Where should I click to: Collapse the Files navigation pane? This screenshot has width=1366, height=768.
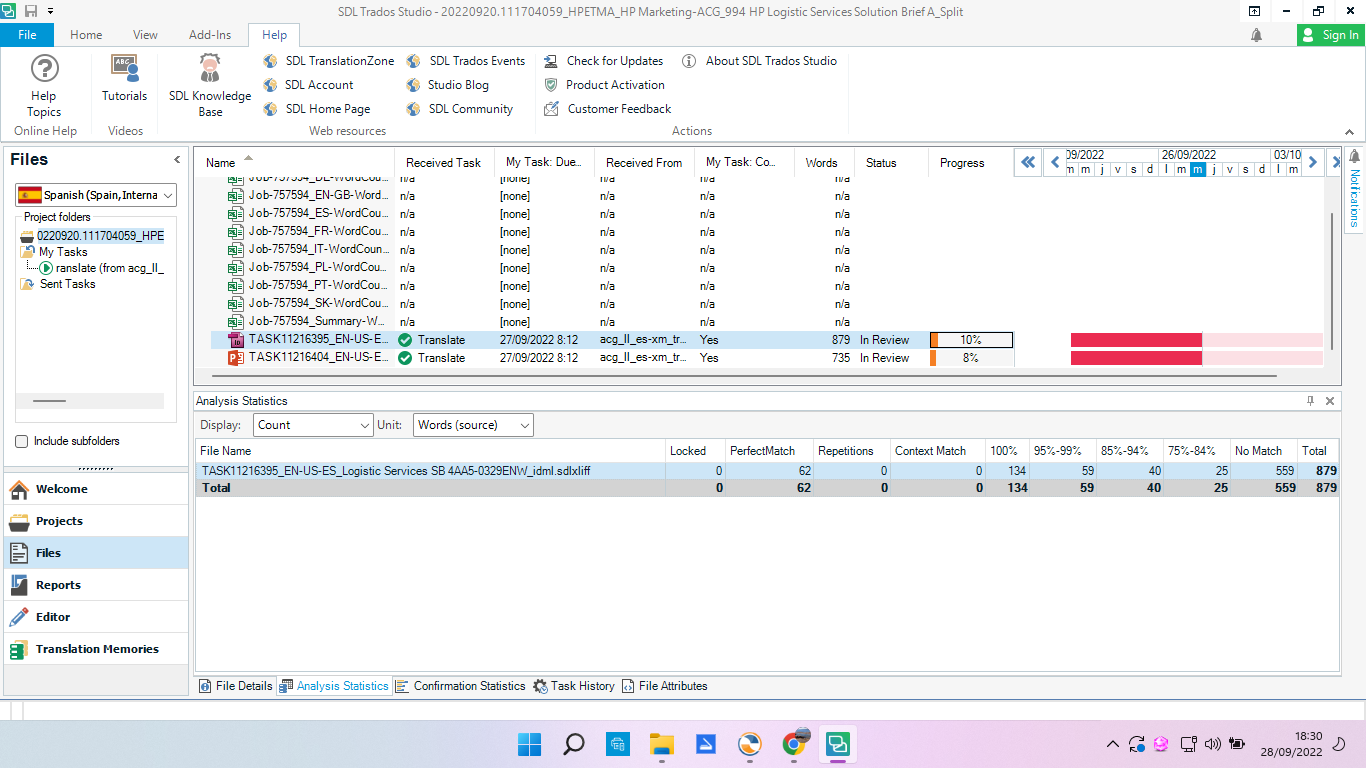(177, 160)
